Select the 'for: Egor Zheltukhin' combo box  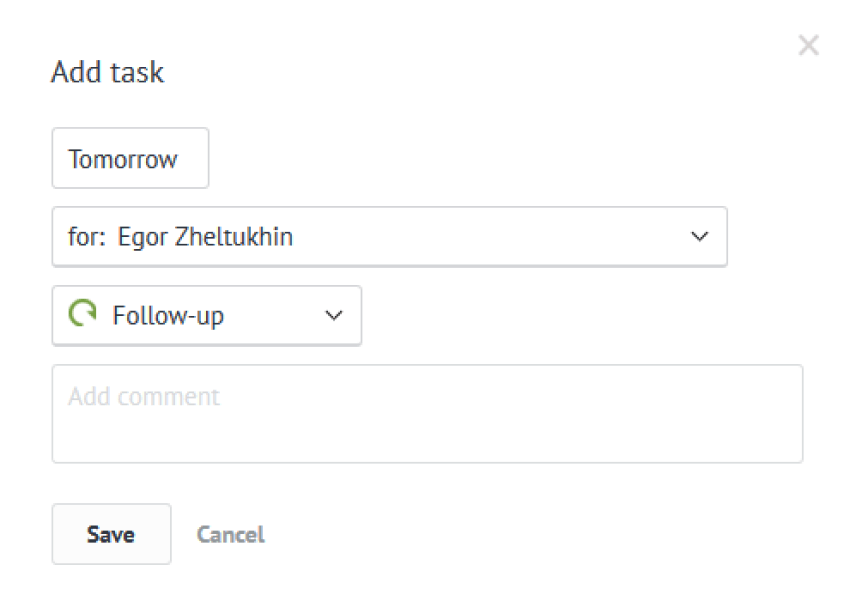pyautogui.click(x=389, y=236)
